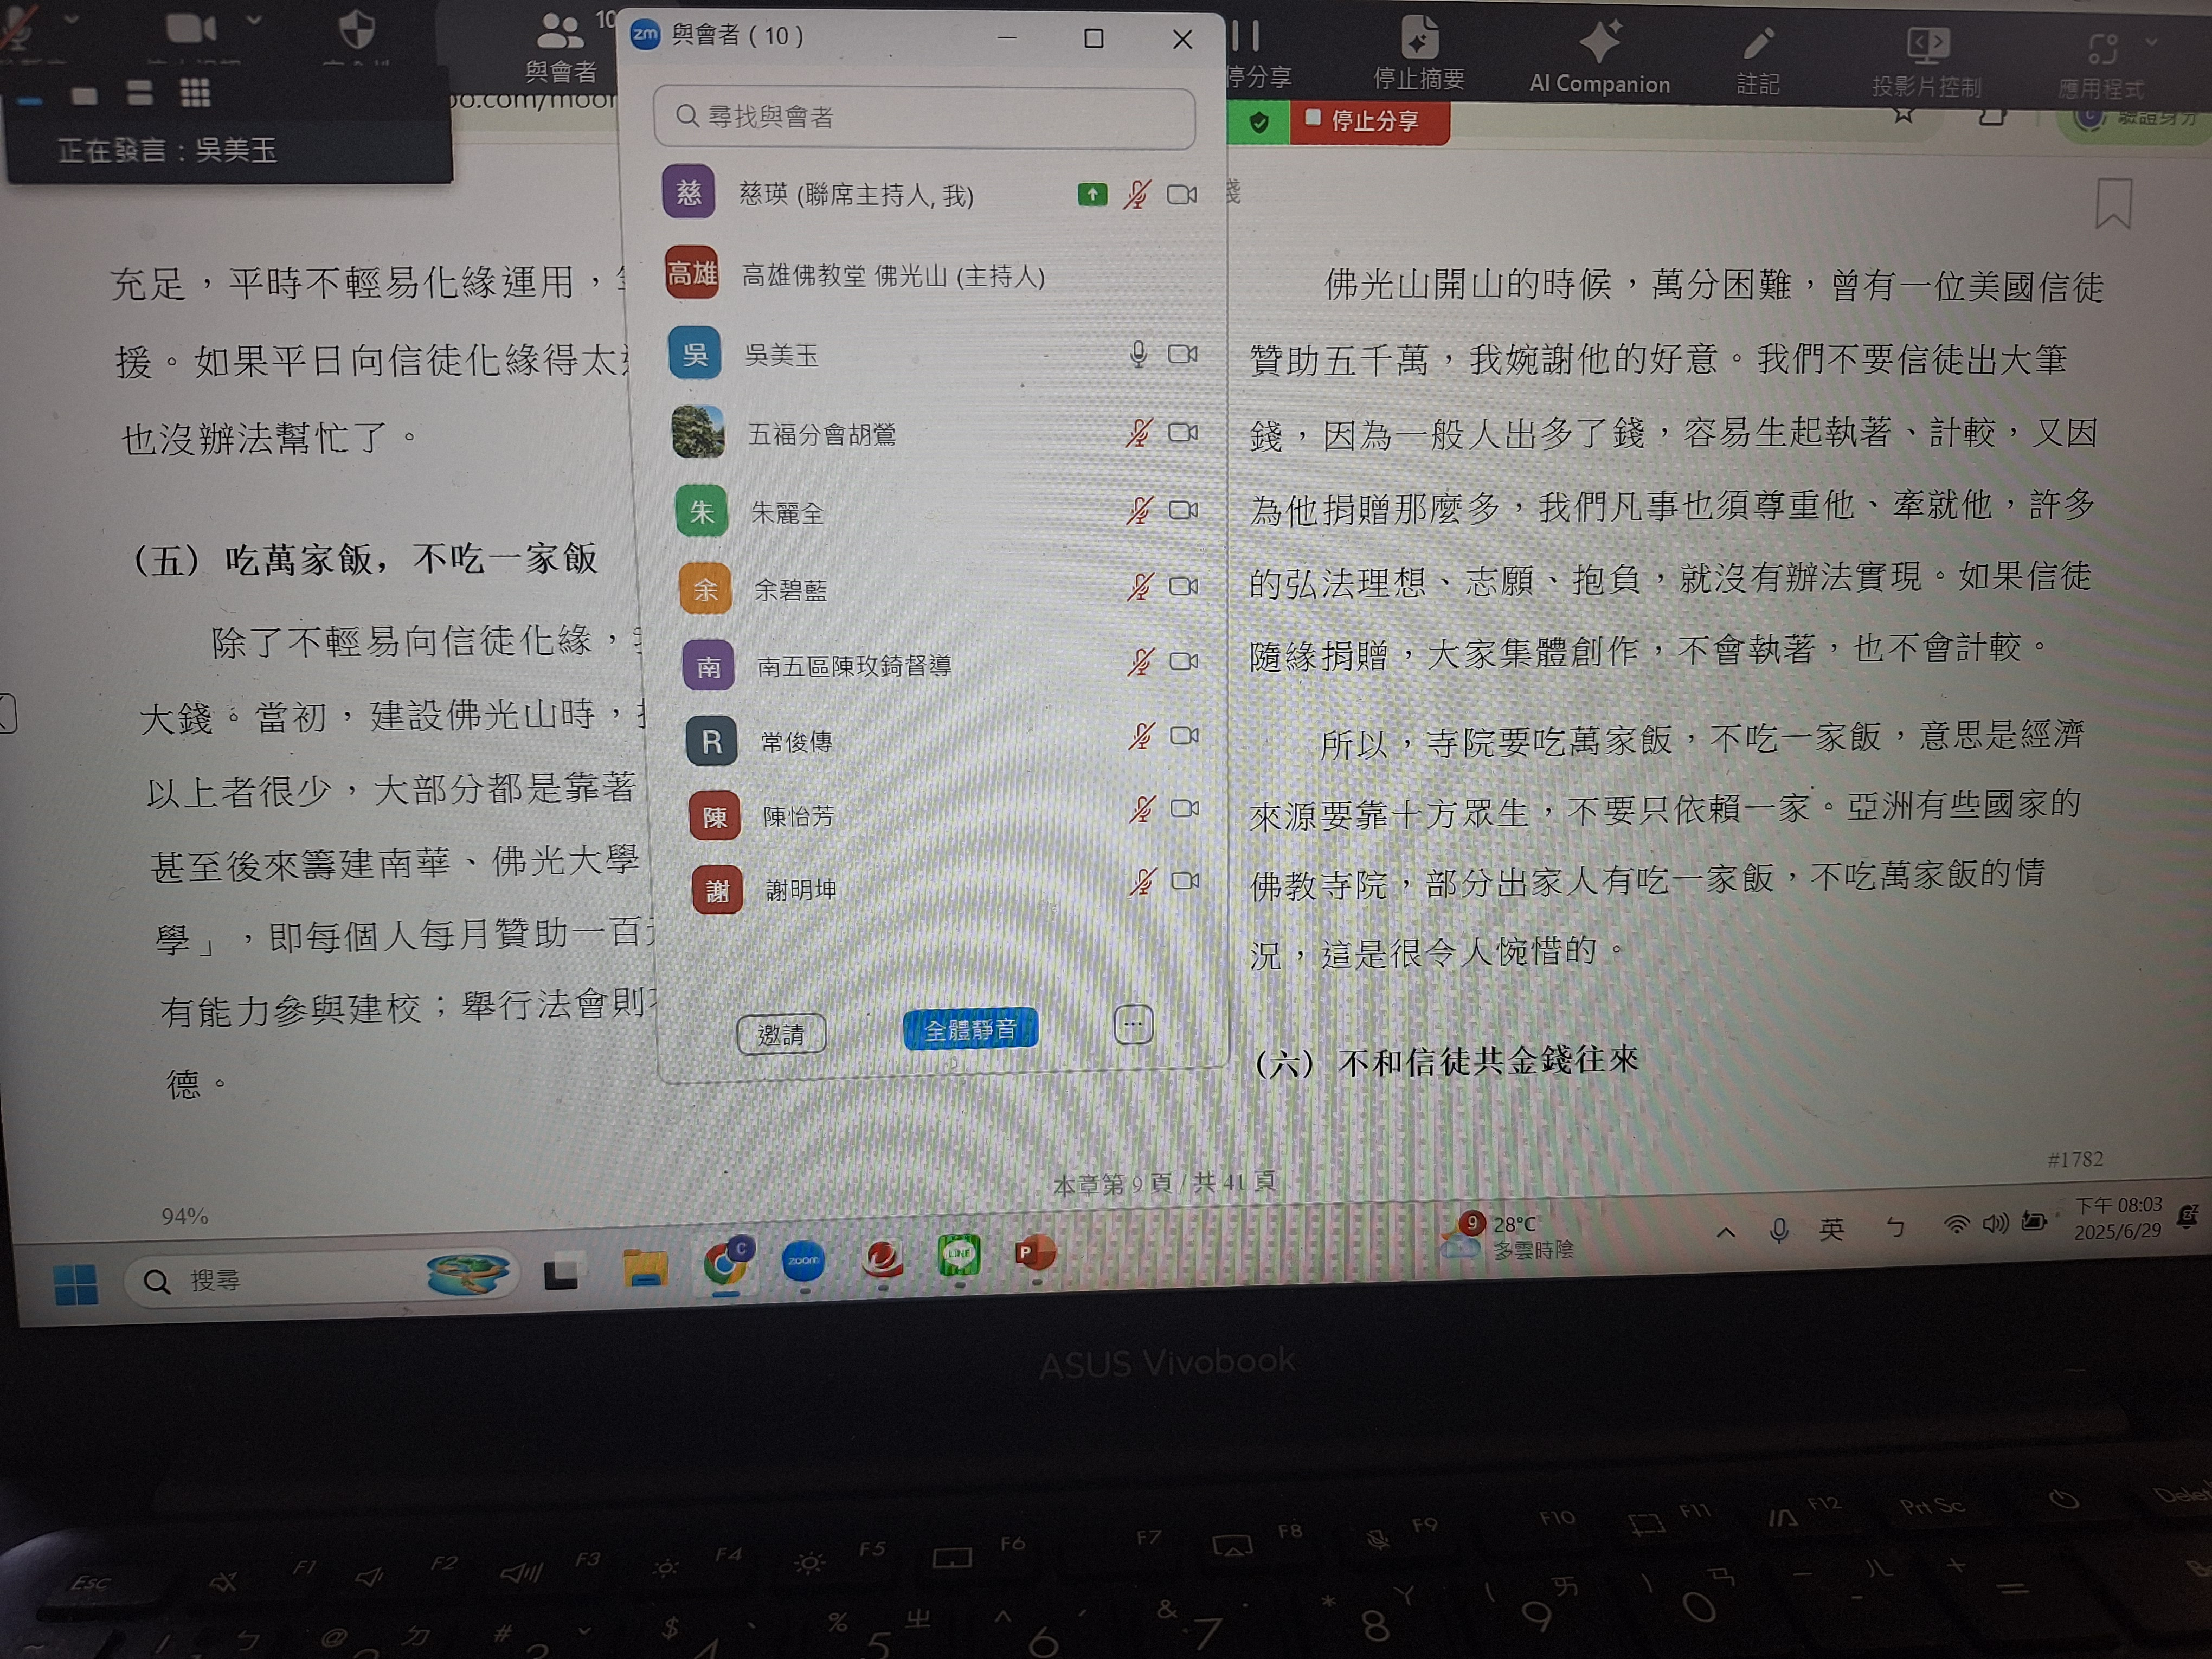Select 南五區陳玫錡督導 participant entry
Viewport: 2212px width, 1659px height.
point(853,665)
